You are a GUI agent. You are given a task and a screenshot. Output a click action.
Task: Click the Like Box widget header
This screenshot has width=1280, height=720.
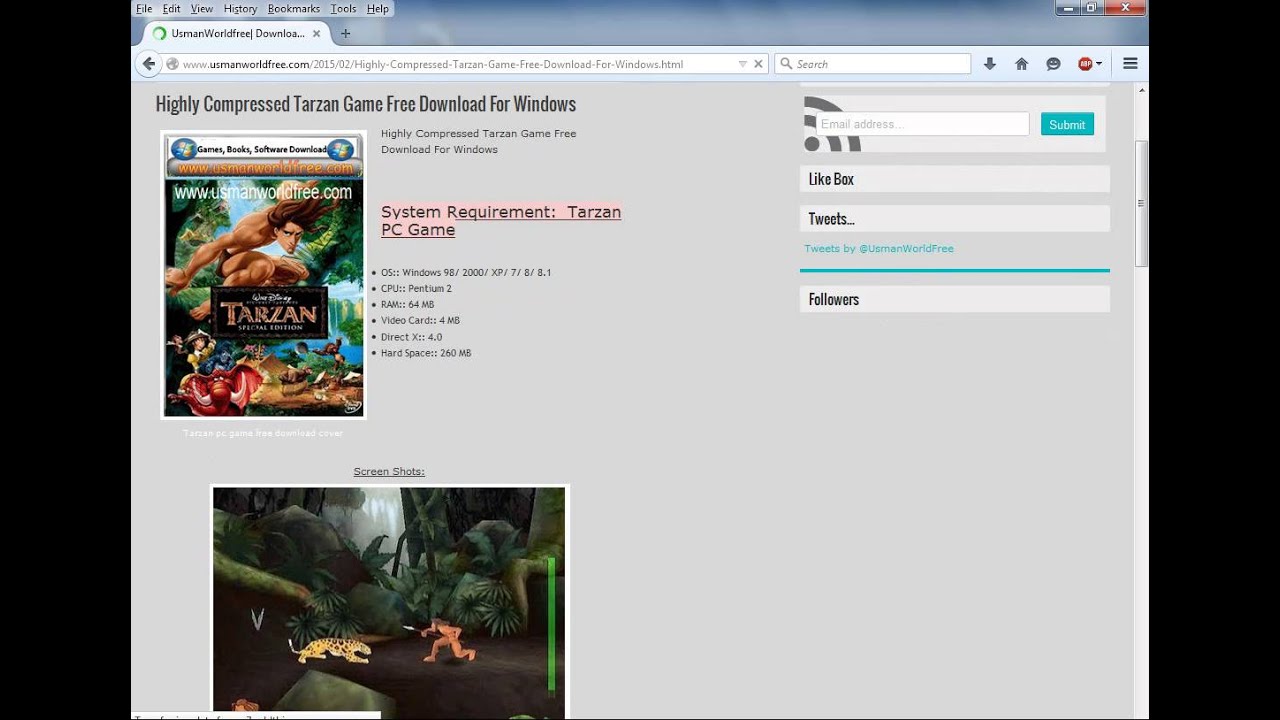(955, 179)
